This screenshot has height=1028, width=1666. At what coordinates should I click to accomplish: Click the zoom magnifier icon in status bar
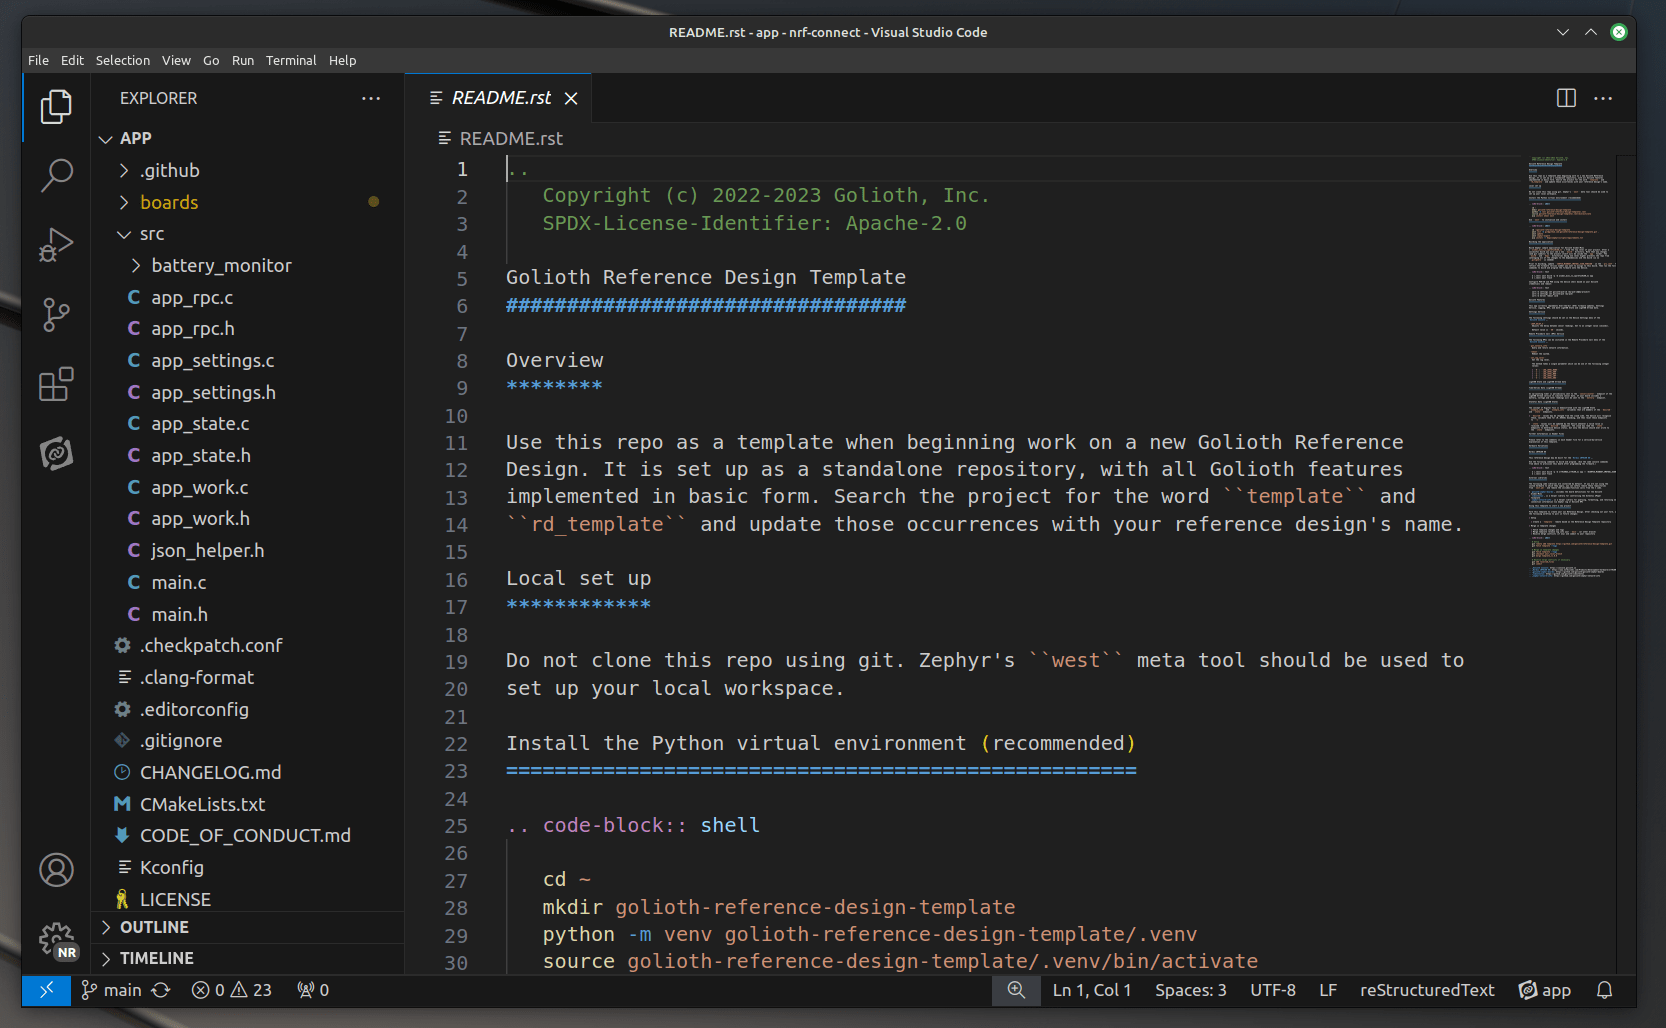pyautogui.click(x=1016, y=990)
